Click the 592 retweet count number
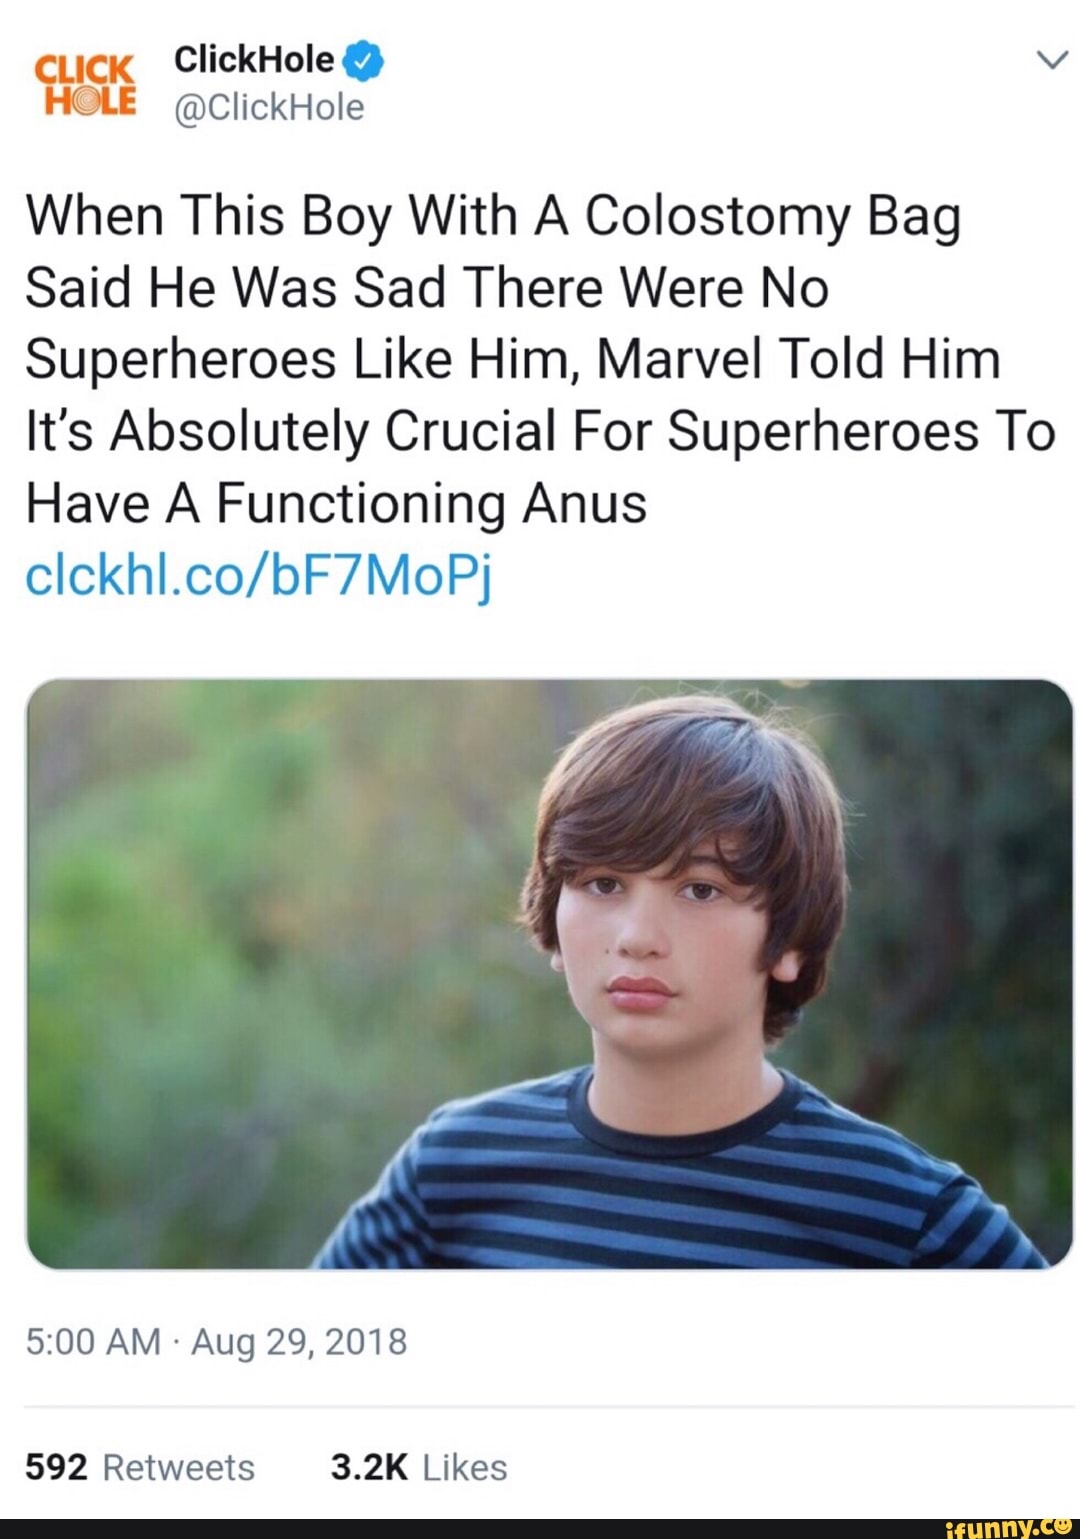Image resolution: width=1080 pixels, height=1539 pixels. 56,1467
